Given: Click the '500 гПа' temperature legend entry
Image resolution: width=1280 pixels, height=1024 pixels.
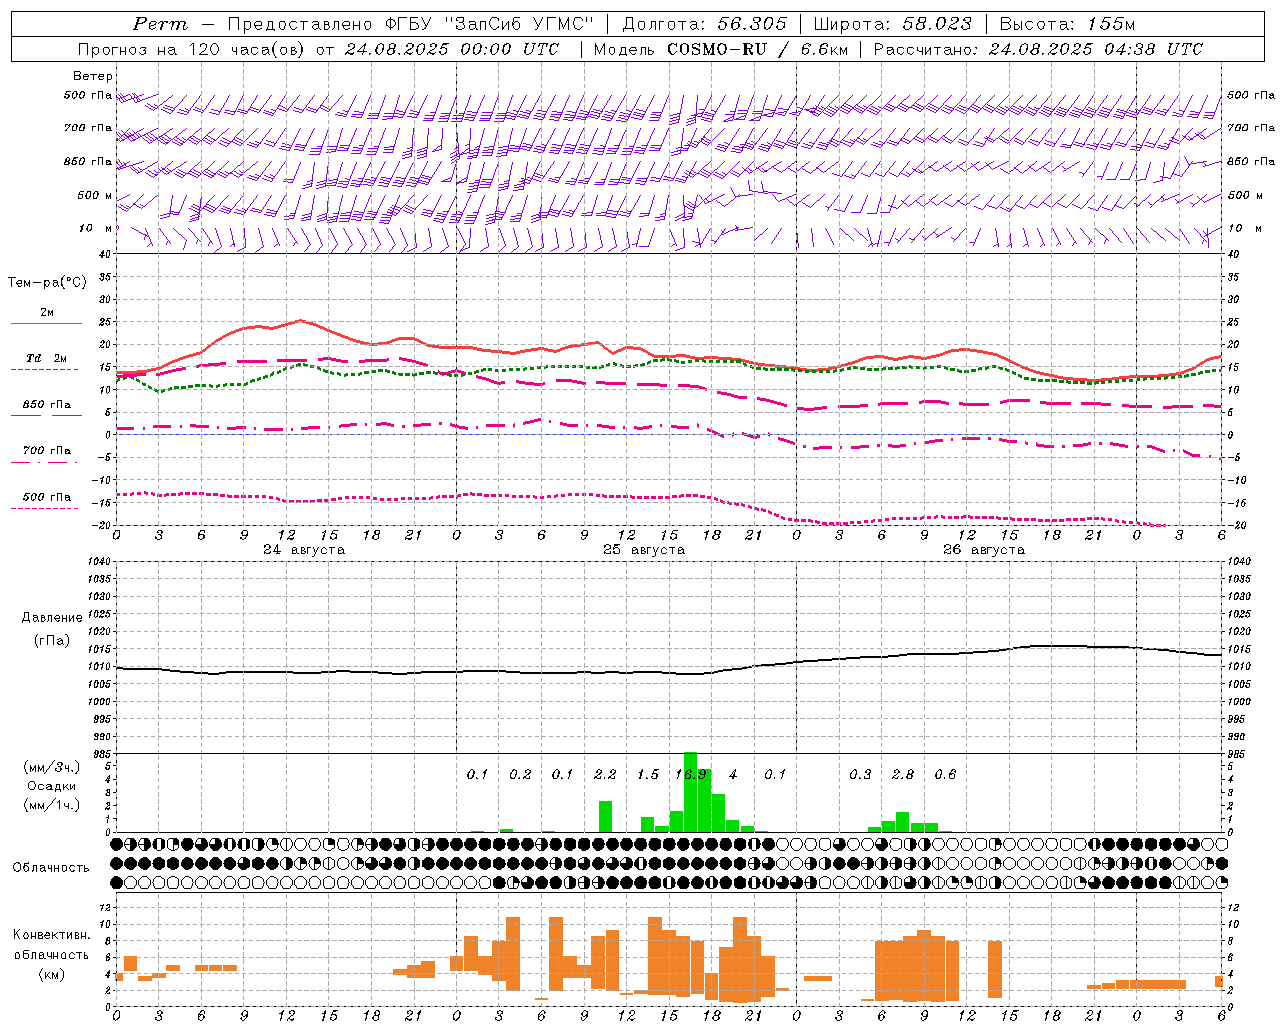Looking at the screenshot, I should 47,497.
